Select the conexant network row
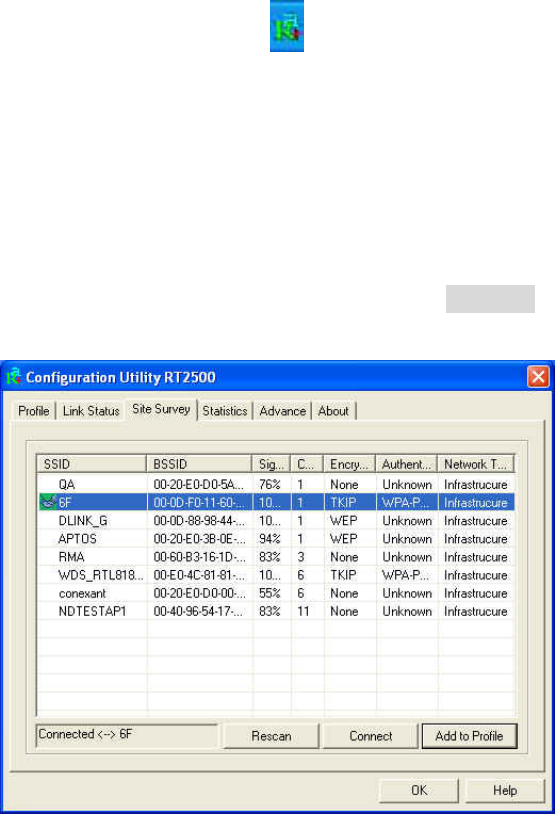This screenshot has width=555, height=814. [x=276, y=593]
